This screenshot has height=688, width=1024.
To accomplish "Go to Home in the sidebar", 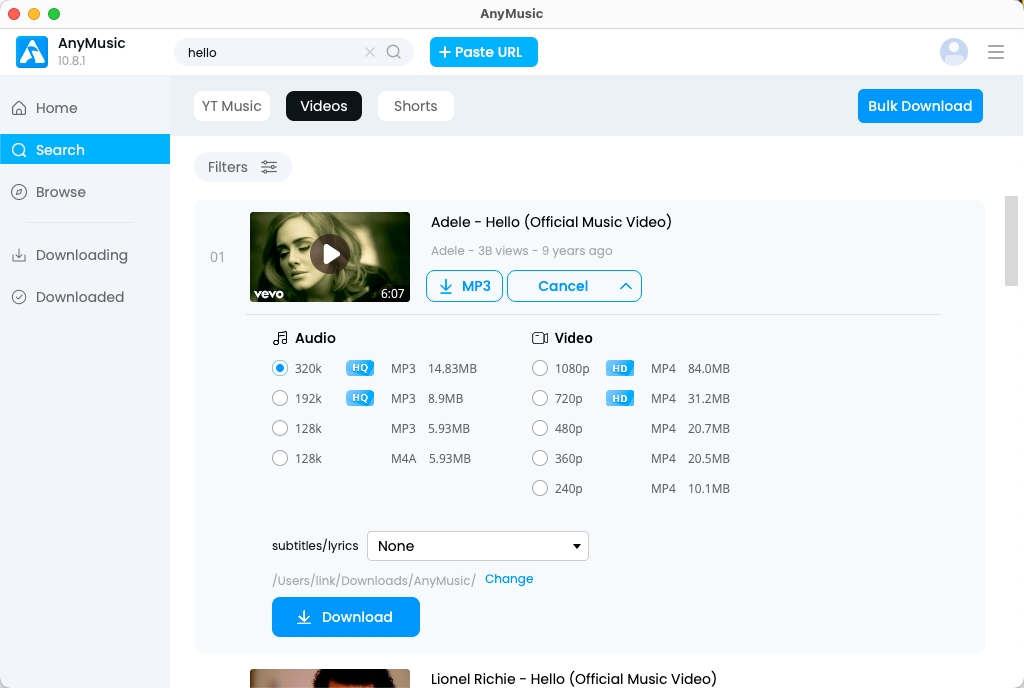I will tap(85, 108).
